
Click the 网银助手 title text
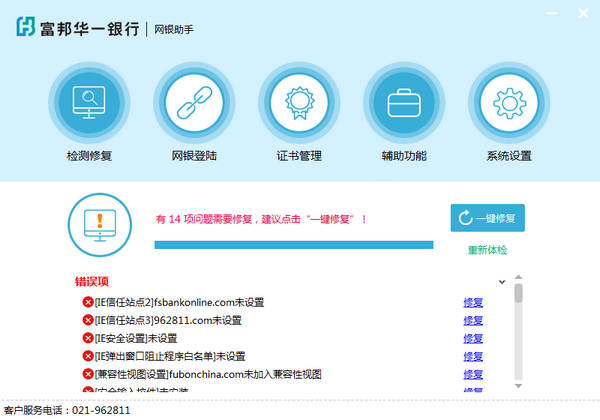pos(174,29)
